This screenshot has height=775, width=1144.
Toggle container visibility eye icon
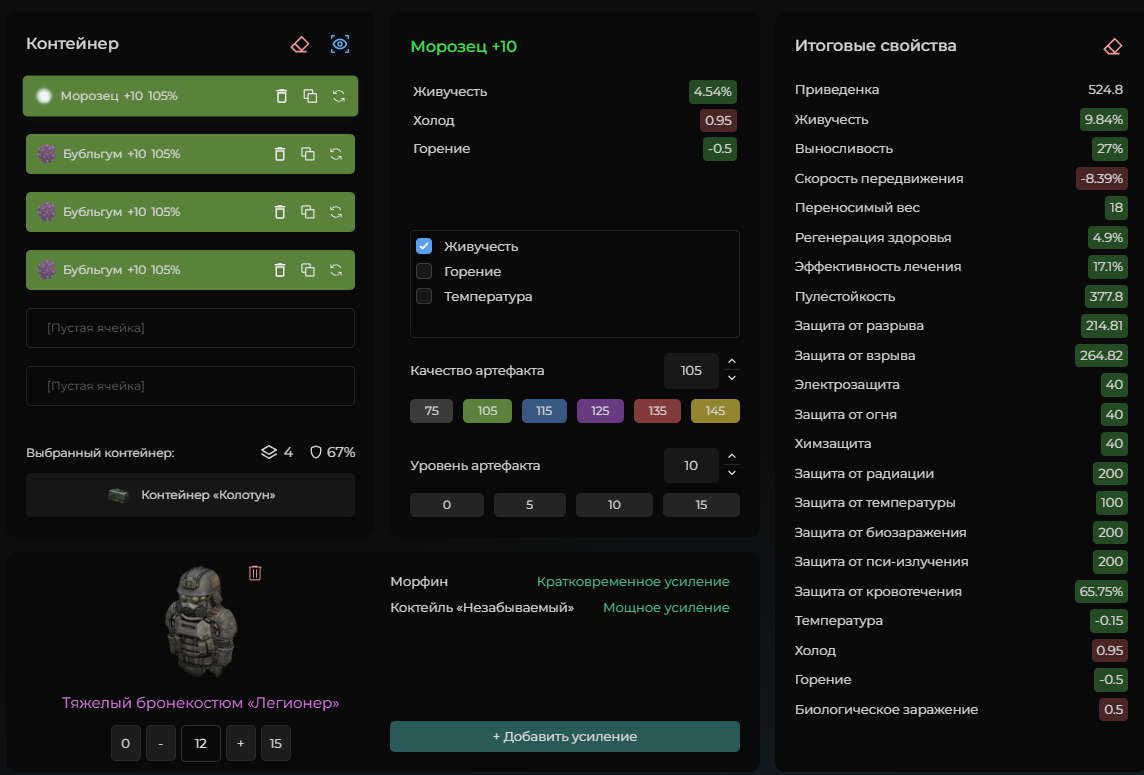tap(340, 44)
